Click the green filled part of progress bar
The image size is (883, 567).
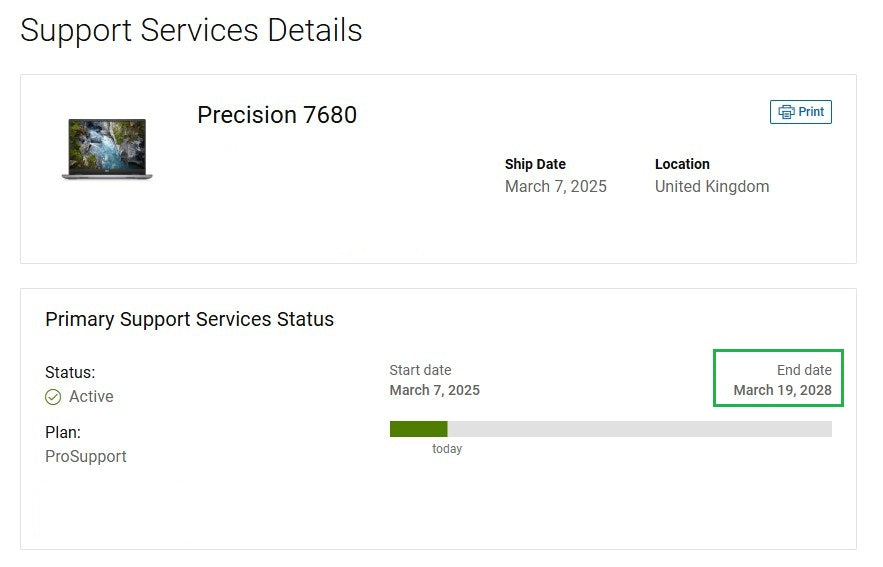418,429
